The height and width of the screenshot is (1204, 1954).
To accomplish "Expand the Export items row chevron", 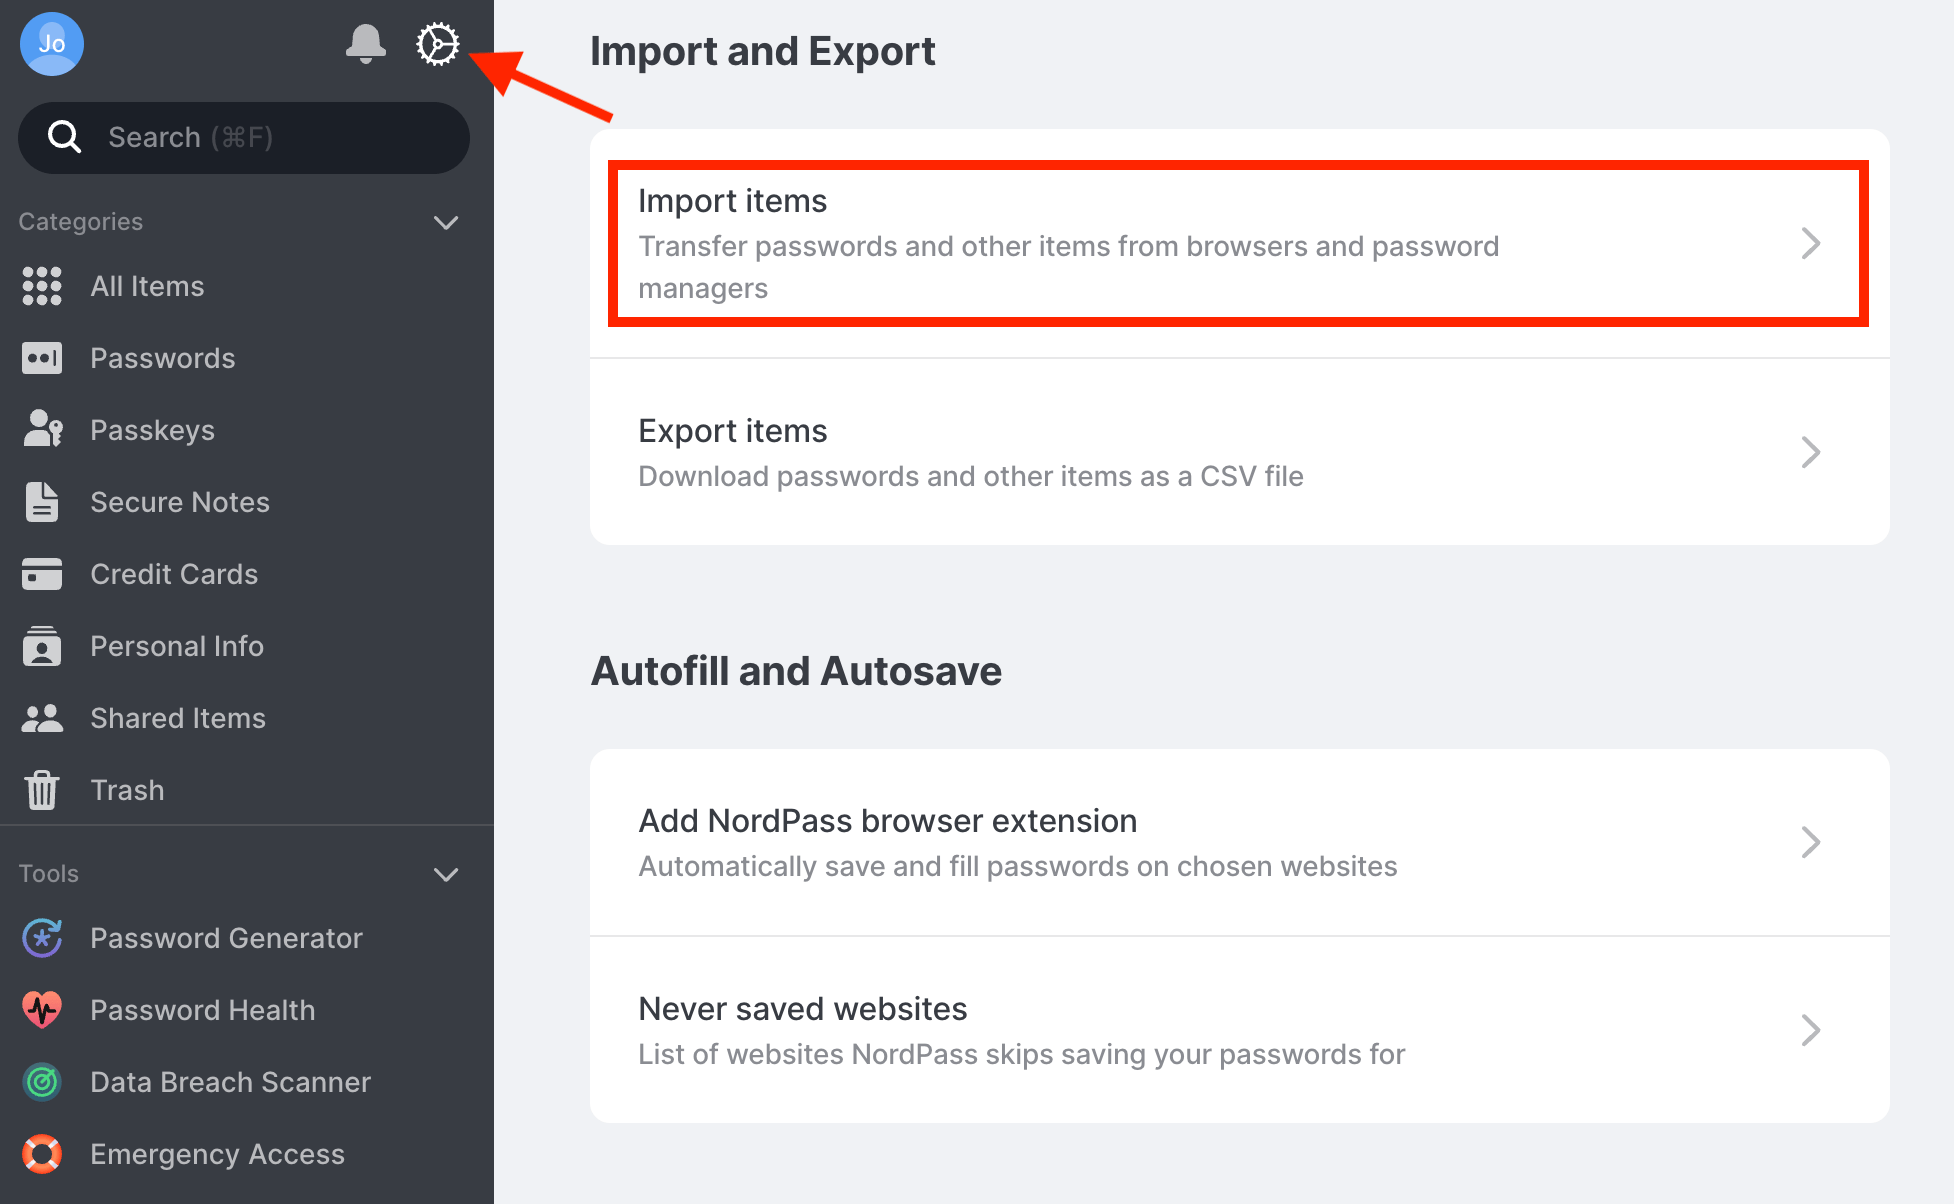I will (1811, 452).
